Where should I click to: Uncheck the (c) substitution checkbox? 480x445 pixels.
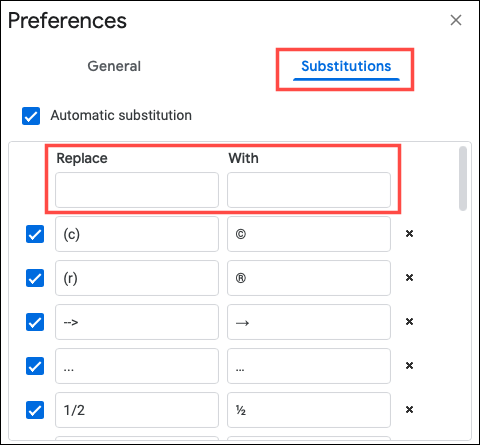(x=35, y=234)
